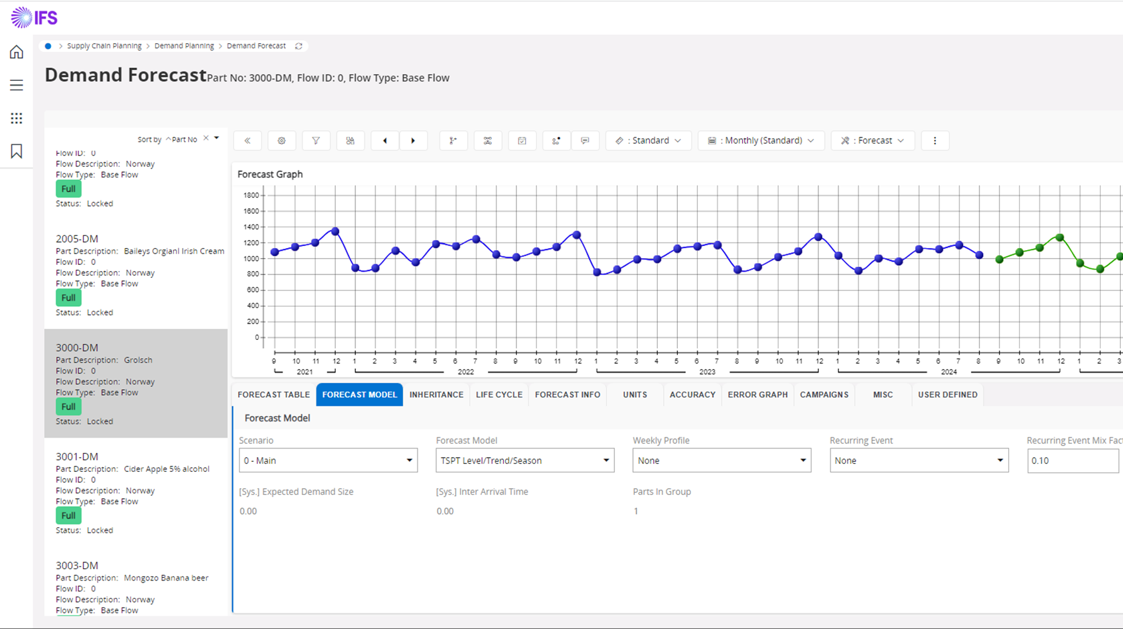
Task: Switch to the Units tab
Action: point(635,395)
